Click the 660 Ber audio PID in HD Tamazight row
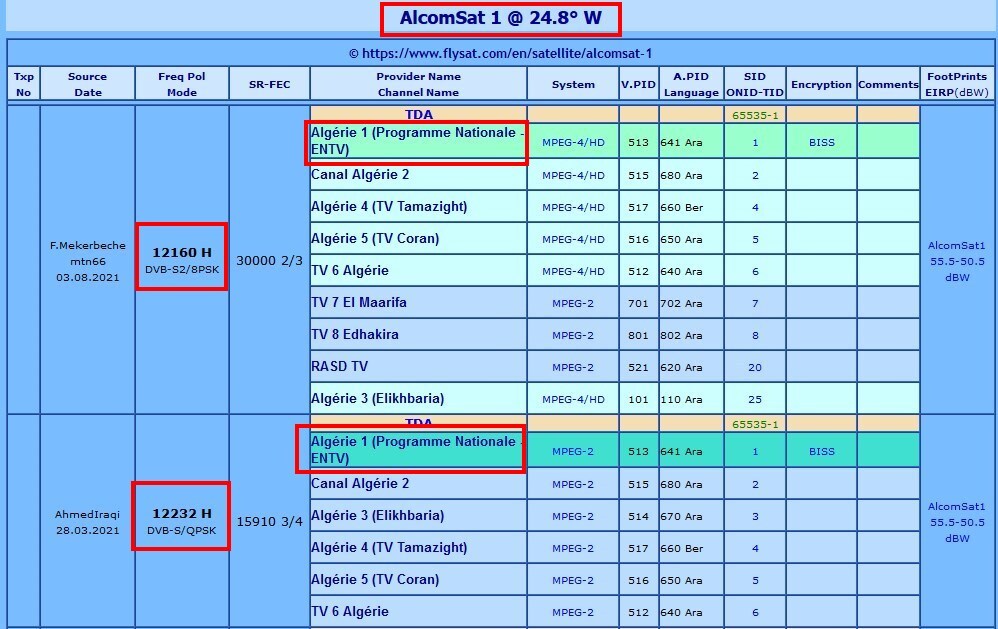This screenshot has height=629, width=998. pyautogui.click(x=681, y=208)
